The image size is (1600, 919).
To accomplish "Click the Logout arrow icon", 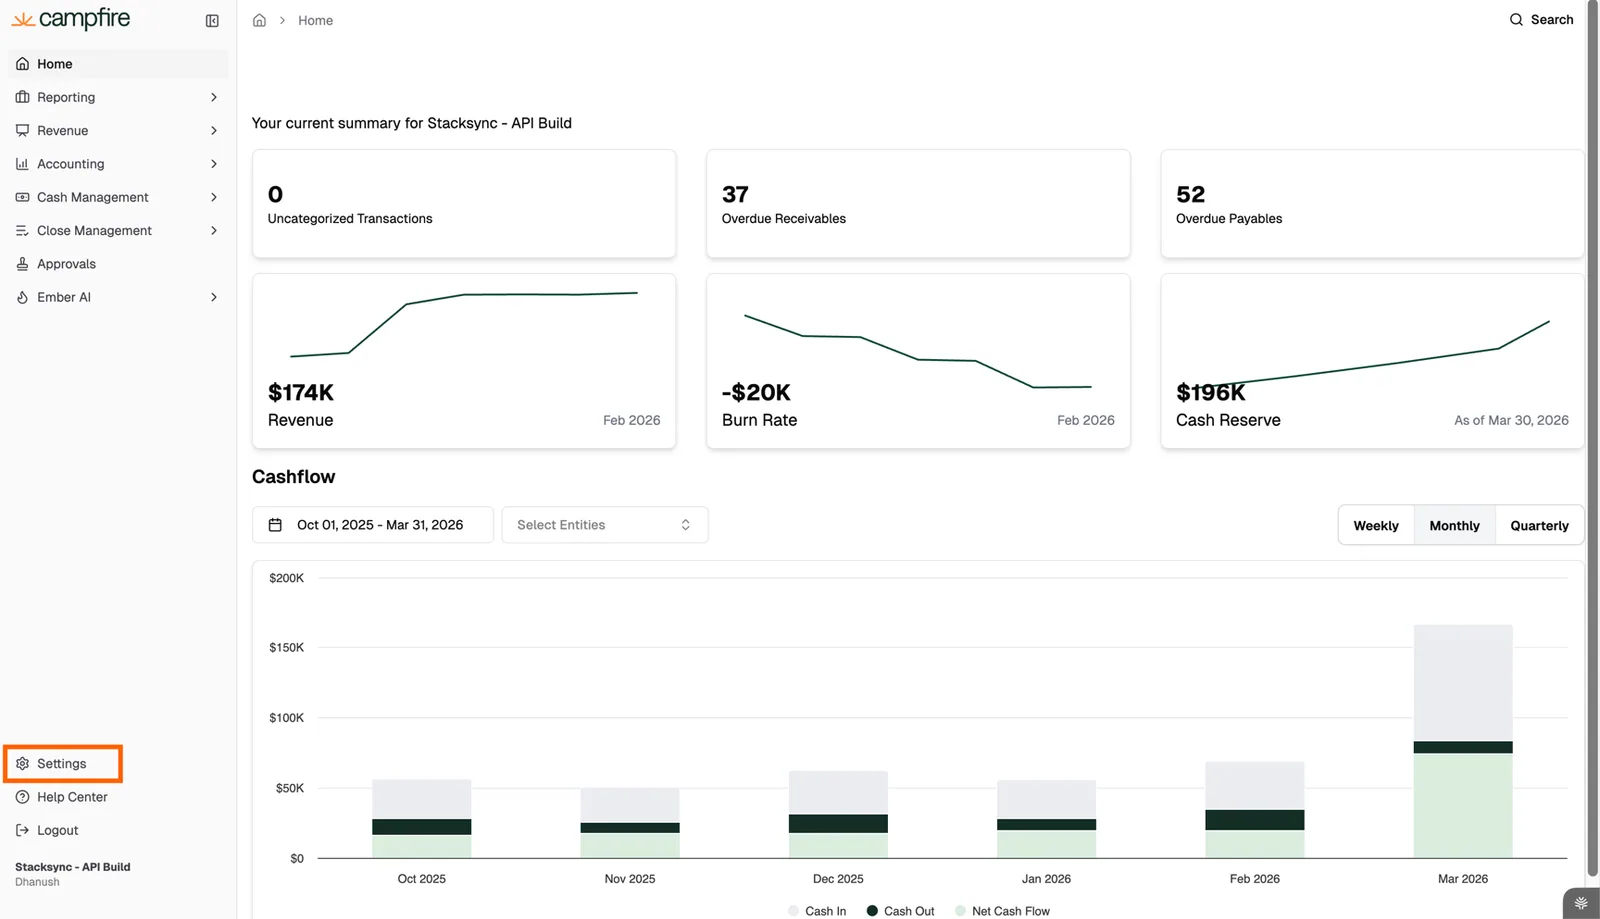I will tap(22, 830).
